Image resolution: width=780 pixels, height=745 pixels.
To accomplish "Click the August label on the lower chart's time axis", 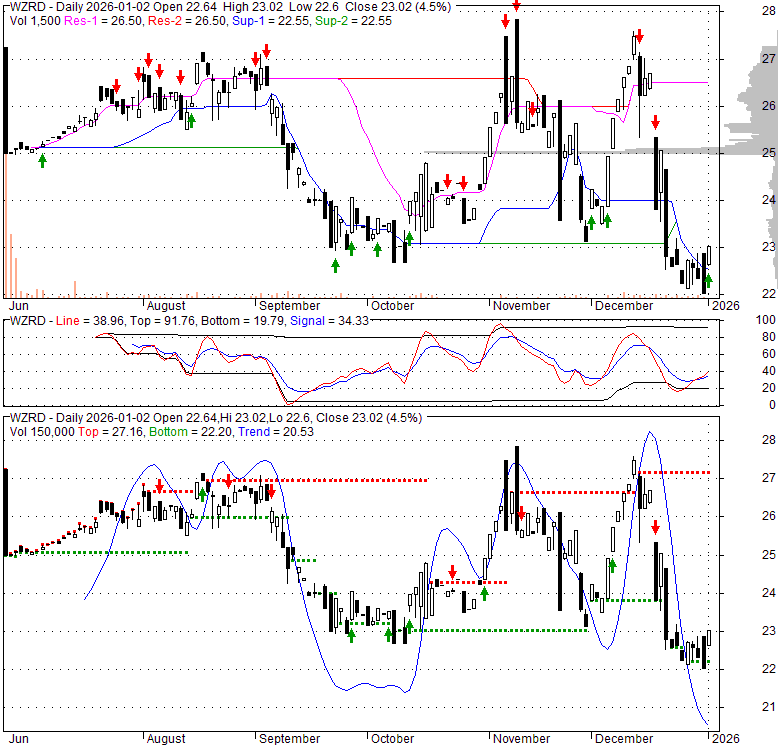I will point(166,739).
